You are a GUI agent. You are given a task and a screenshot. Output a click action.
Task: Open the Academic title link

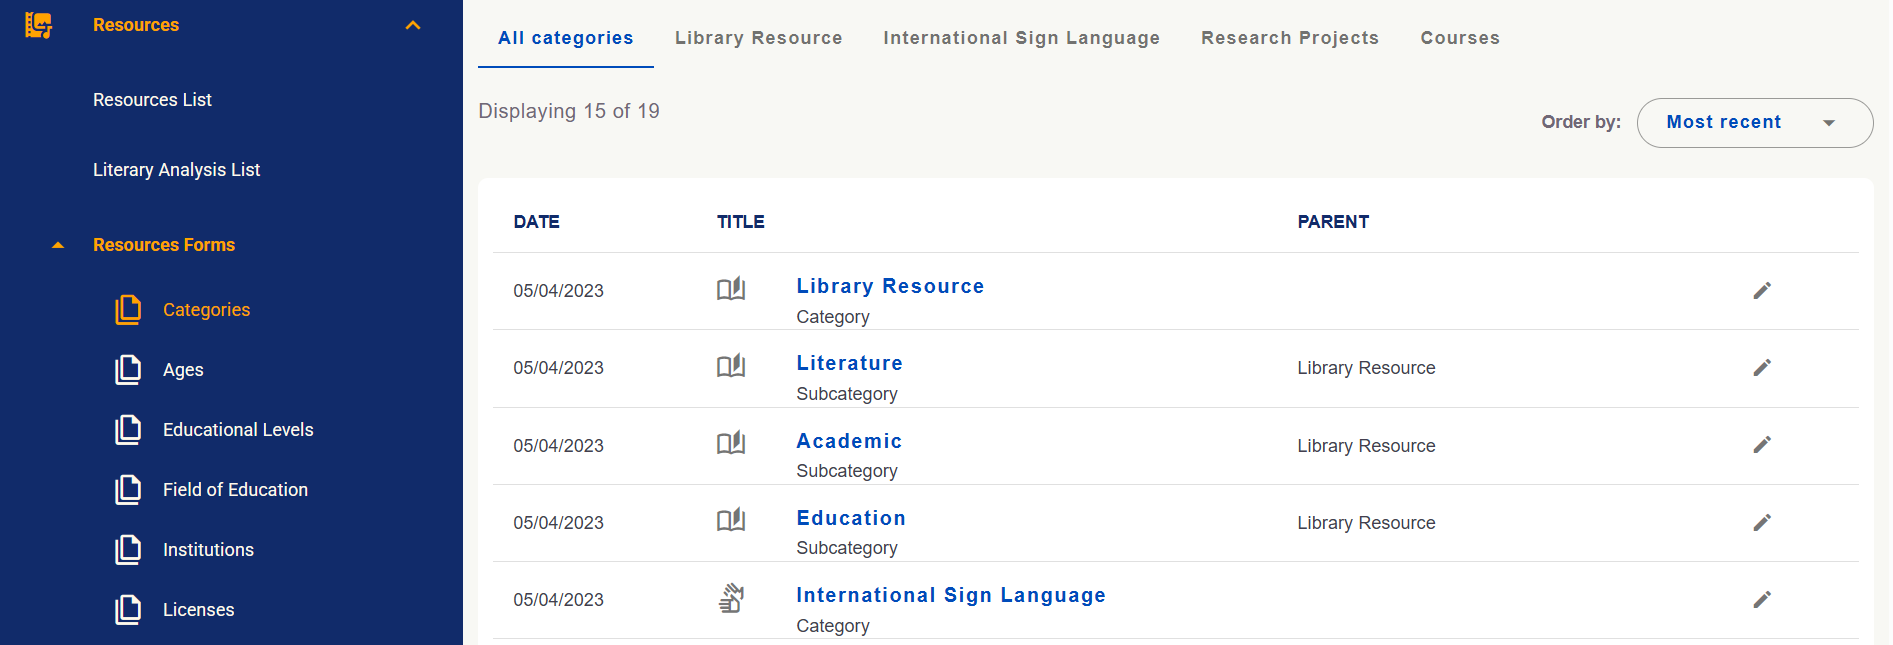(849, 441)
